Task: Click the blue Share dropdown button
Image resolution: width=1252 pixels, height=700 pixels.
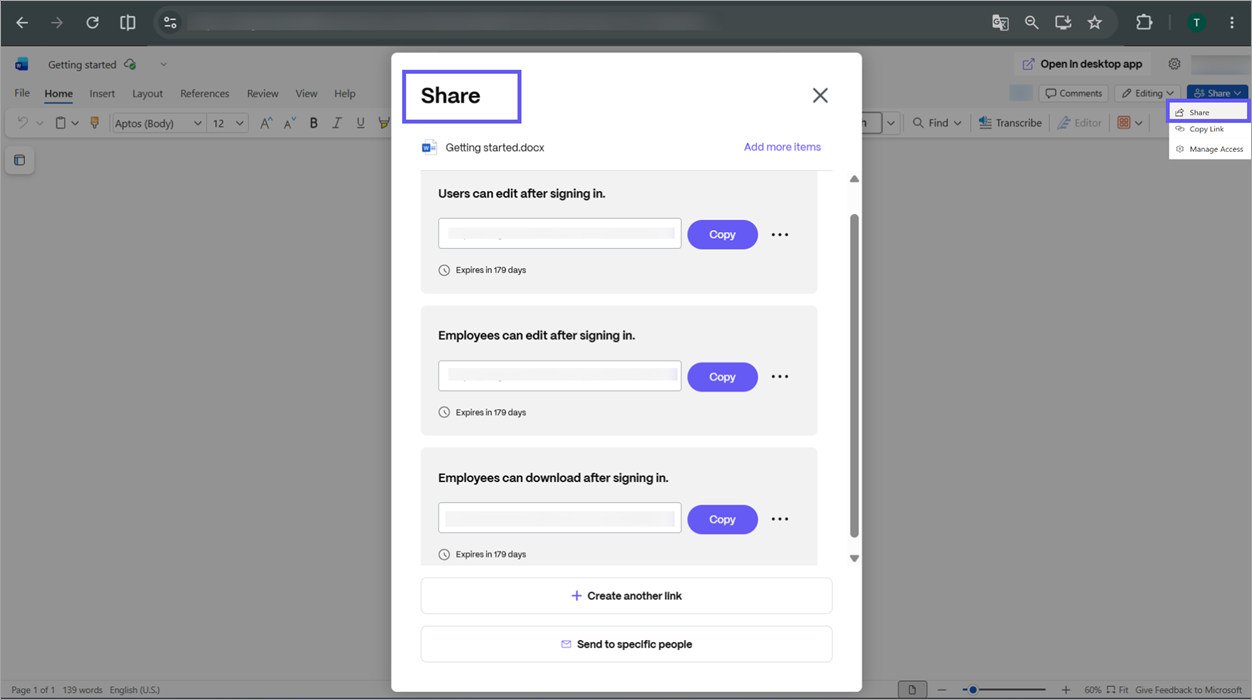Action: click(1217, 93)
